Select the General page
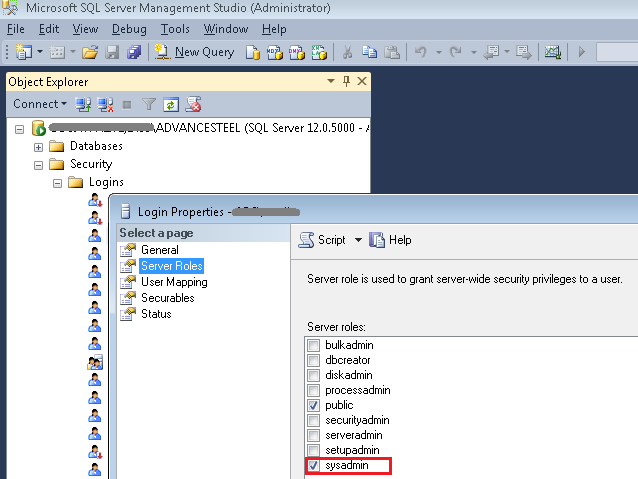Image resolution: width=638 pixels, height=479 pixels. coord(160,250)
